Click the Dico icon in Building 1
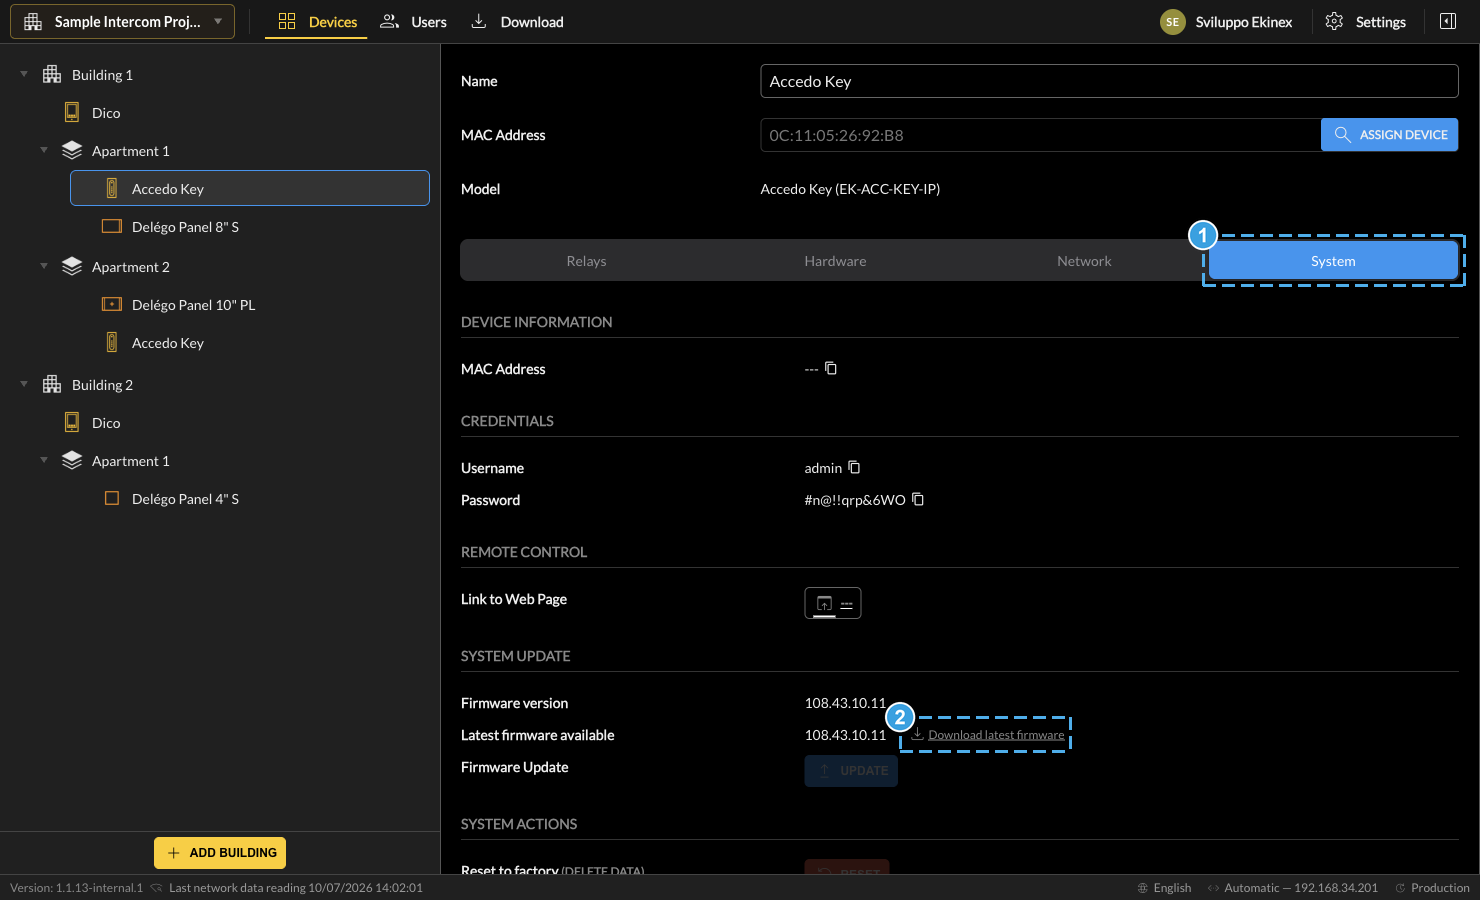 point(72,112)
